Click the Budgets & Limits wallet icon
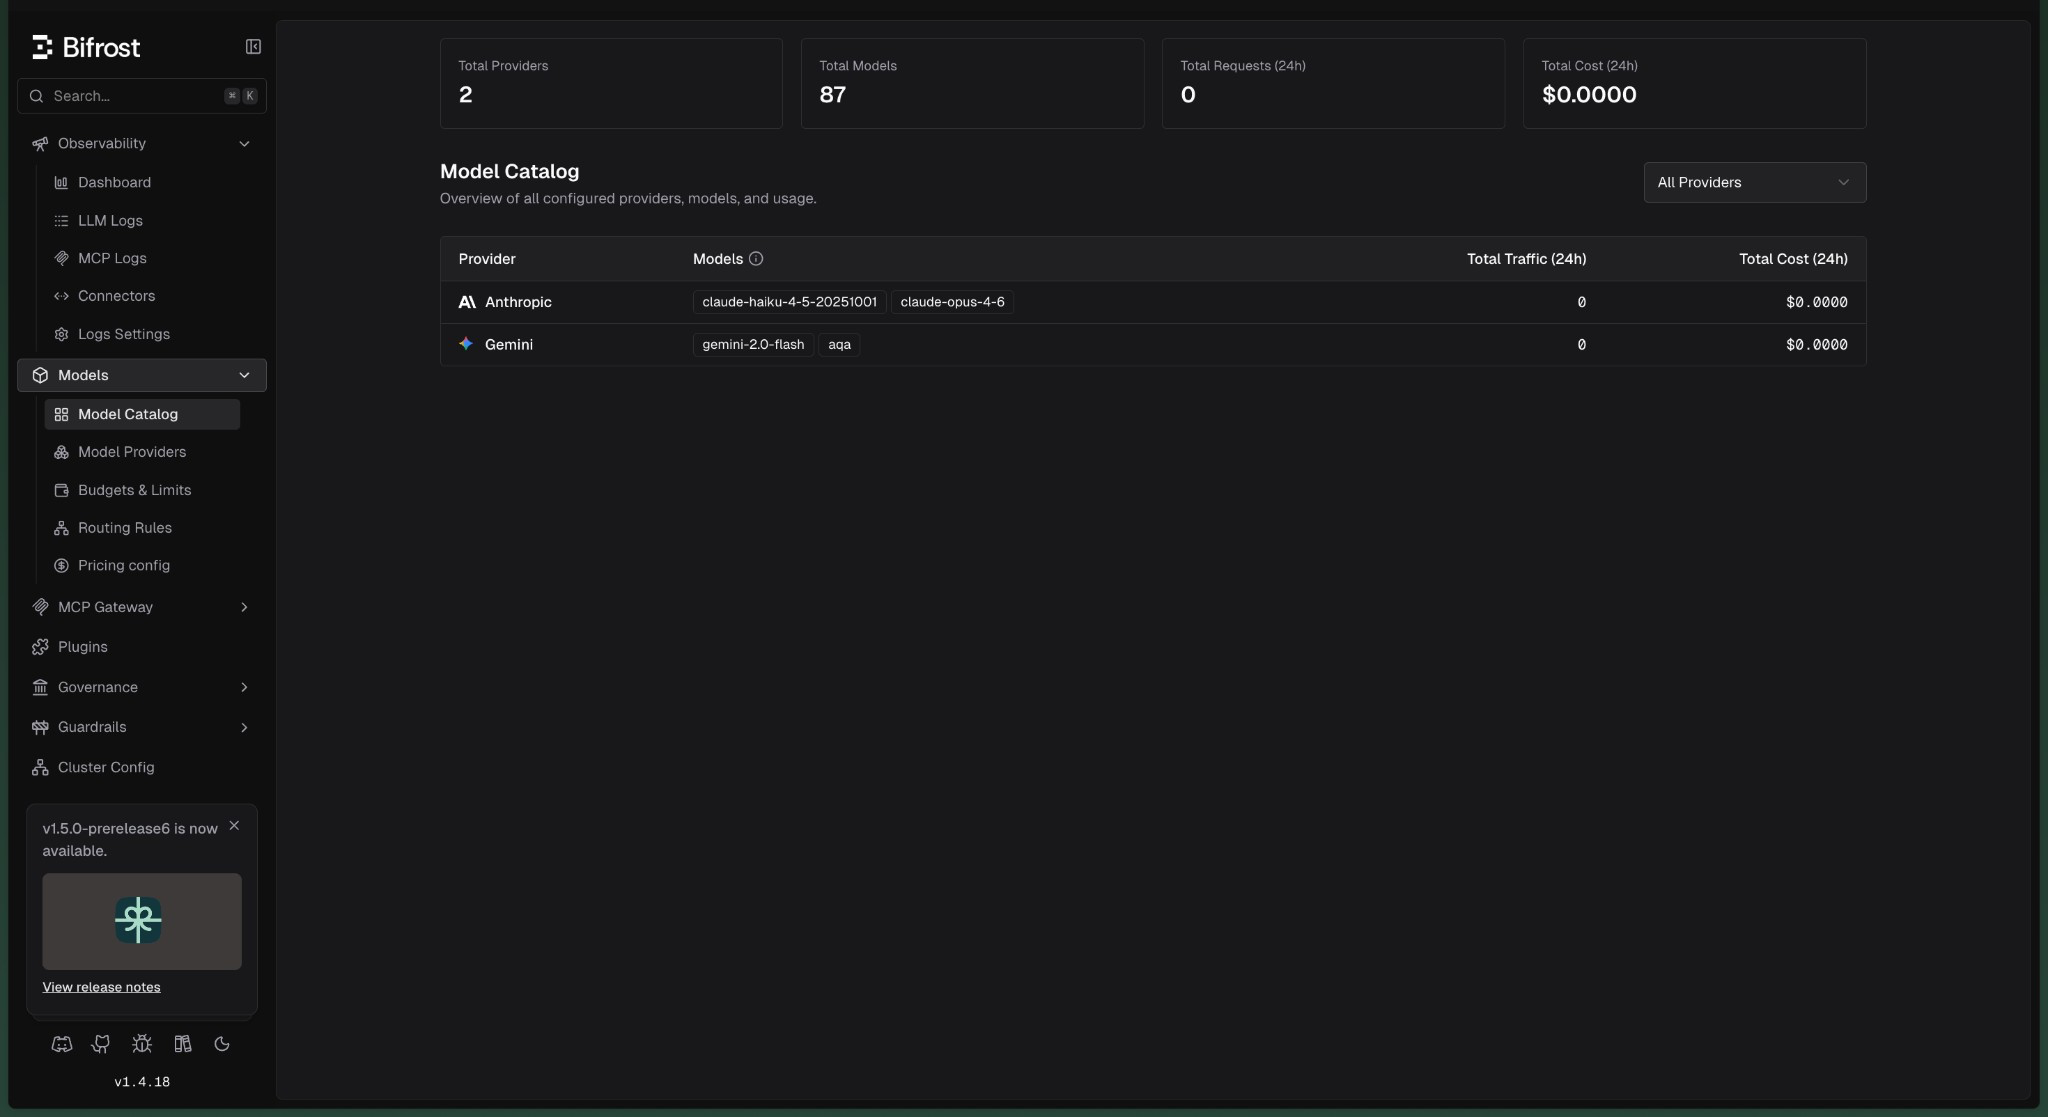The height and width of the screenshot is (1117, 2048). click(61, 490)
